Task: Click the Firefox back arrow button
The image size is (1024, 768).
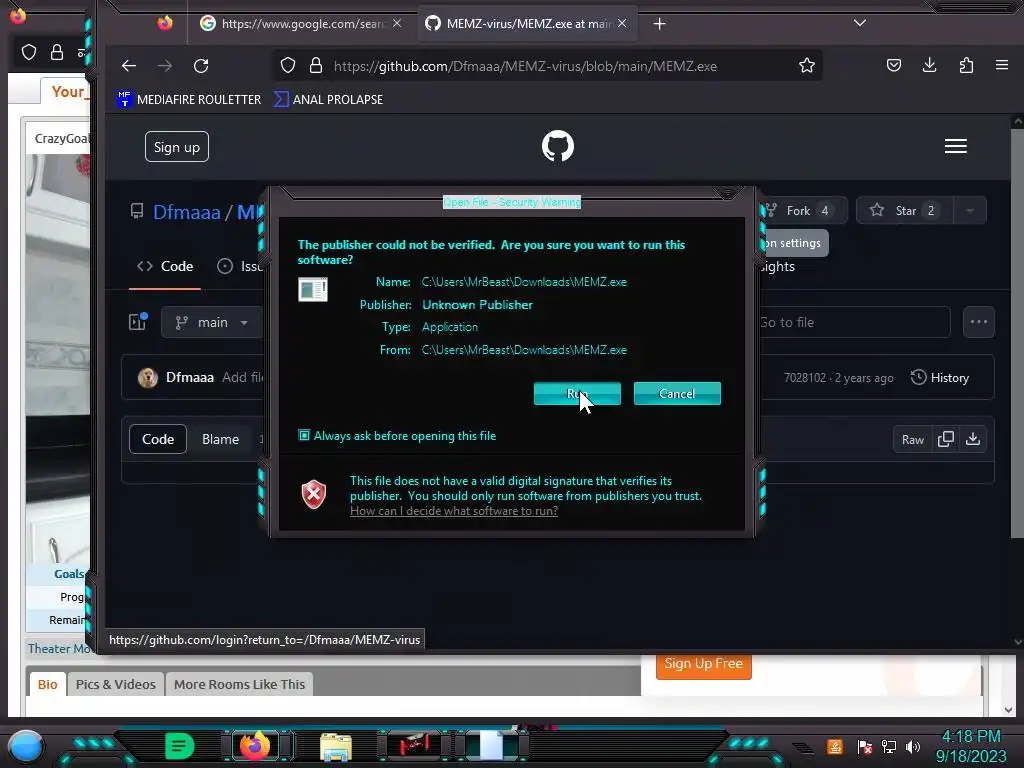Action: (x=129, y=66)
